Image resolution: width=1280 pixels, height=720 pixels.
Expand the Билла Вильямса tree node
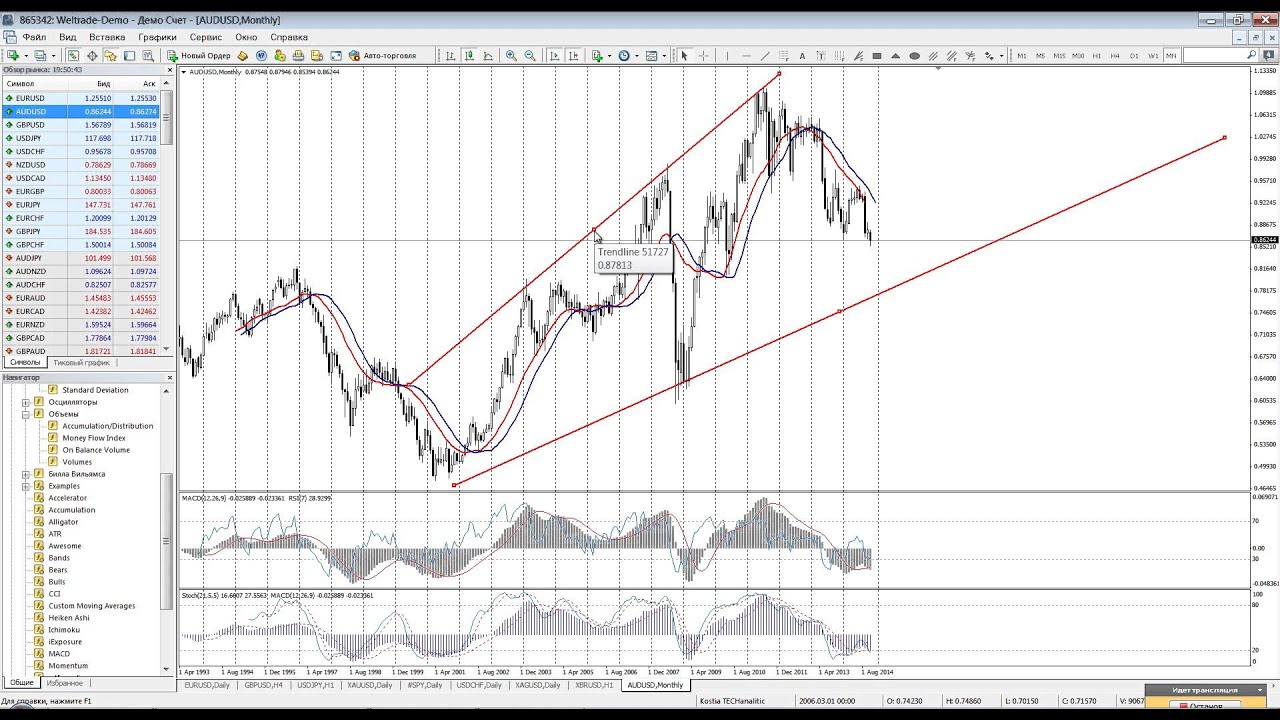26,474
